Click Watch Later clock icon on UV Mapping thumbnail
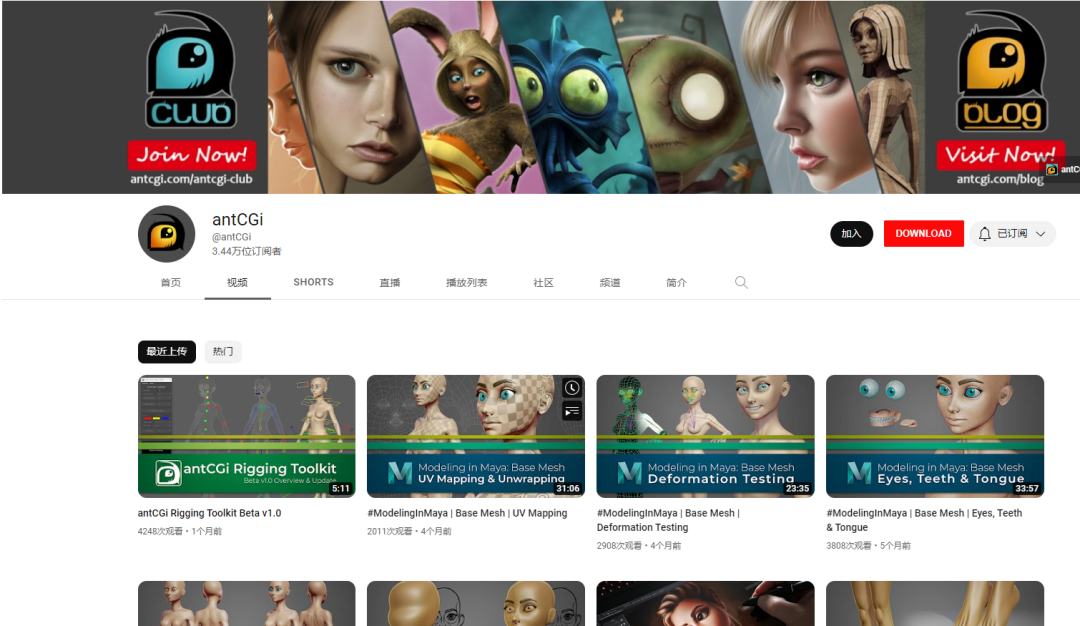Image resolution: width=1080 pixels, height=626 pixels. click(572, 388)
